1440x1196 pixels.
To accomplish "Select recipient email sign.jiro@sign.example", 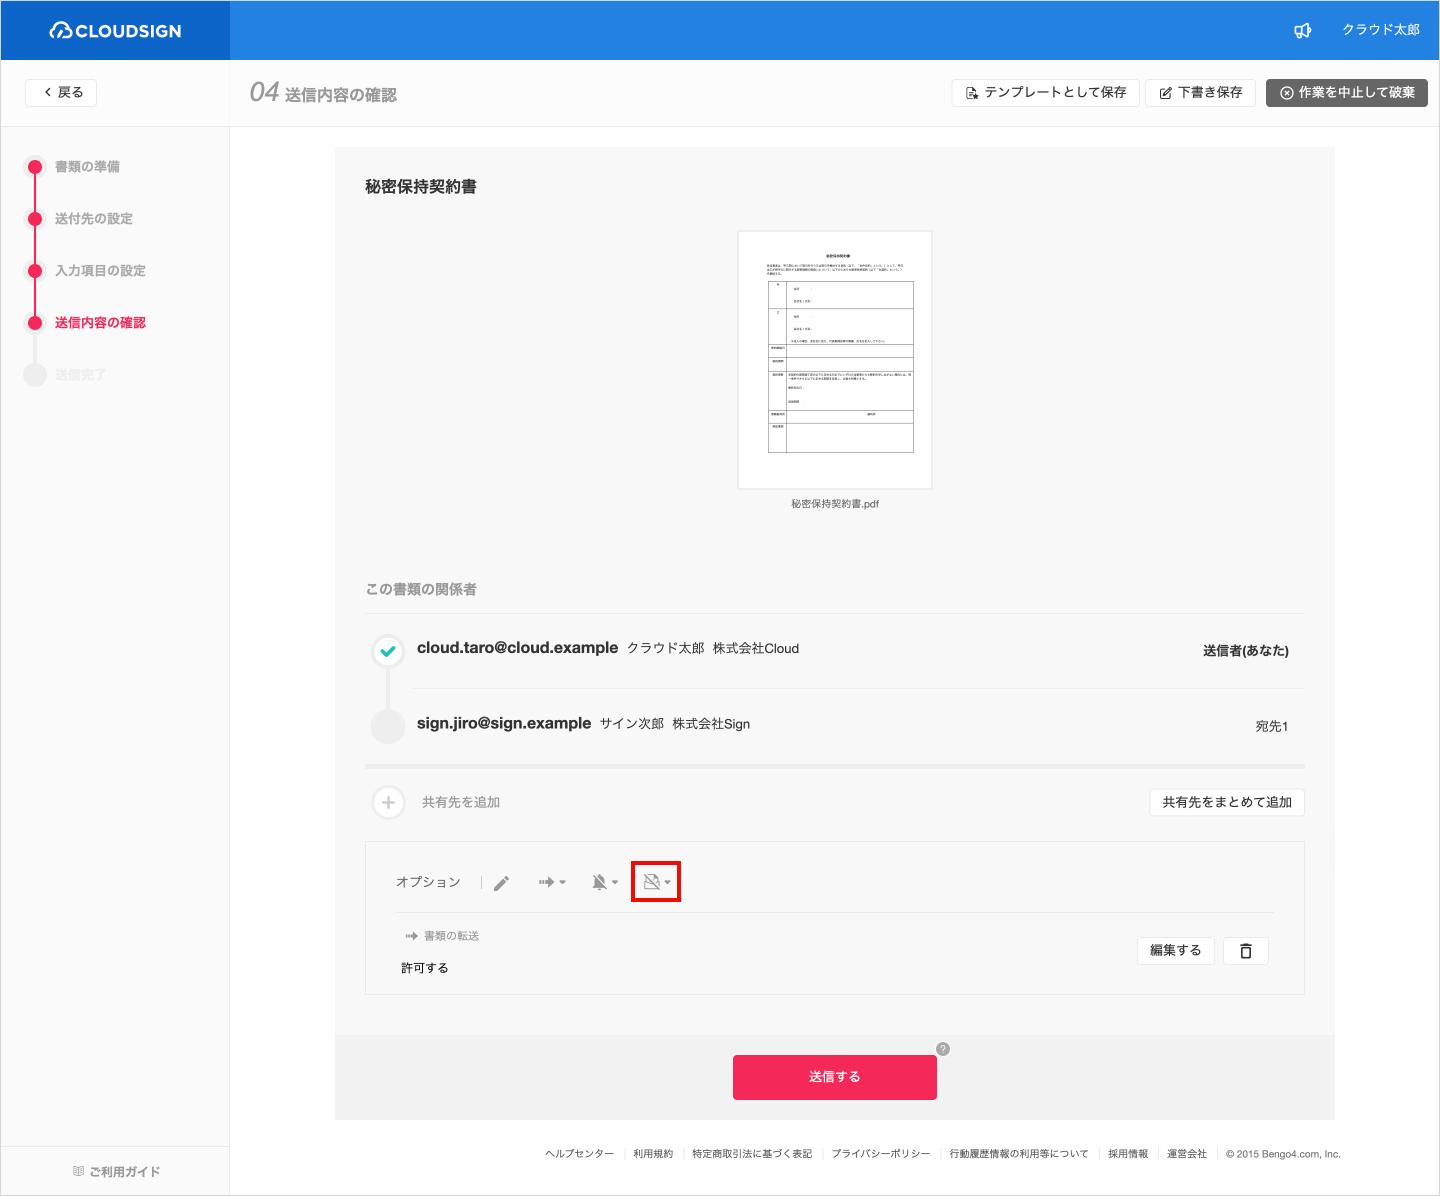I will pyautogui.click(x=504, y=723).
